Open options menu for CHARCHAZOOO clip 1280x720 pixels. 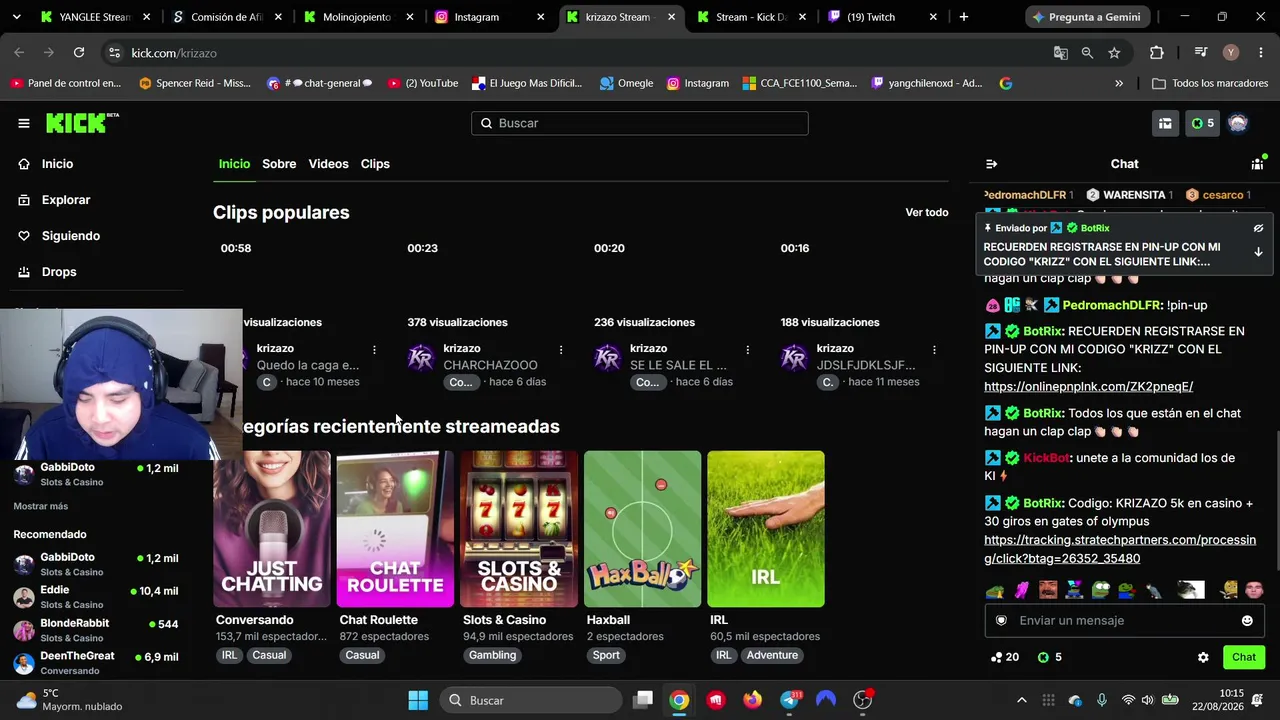point(561,349)
